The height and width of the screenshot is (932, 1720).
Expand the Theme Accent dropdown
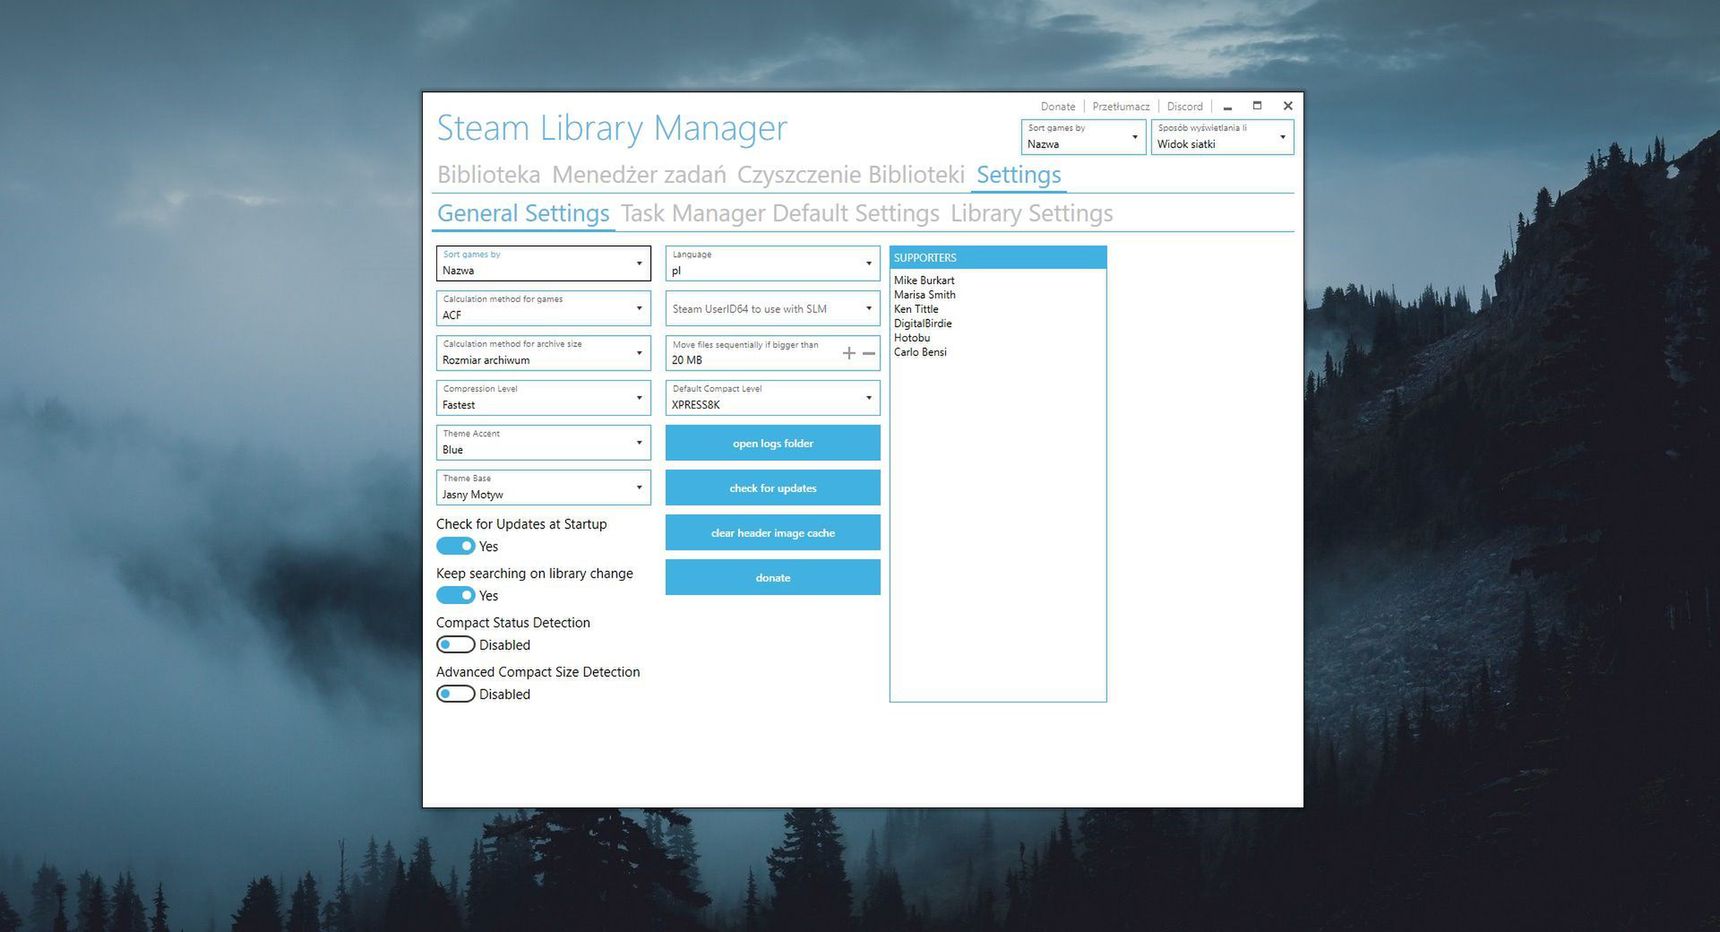coord(543,443)
